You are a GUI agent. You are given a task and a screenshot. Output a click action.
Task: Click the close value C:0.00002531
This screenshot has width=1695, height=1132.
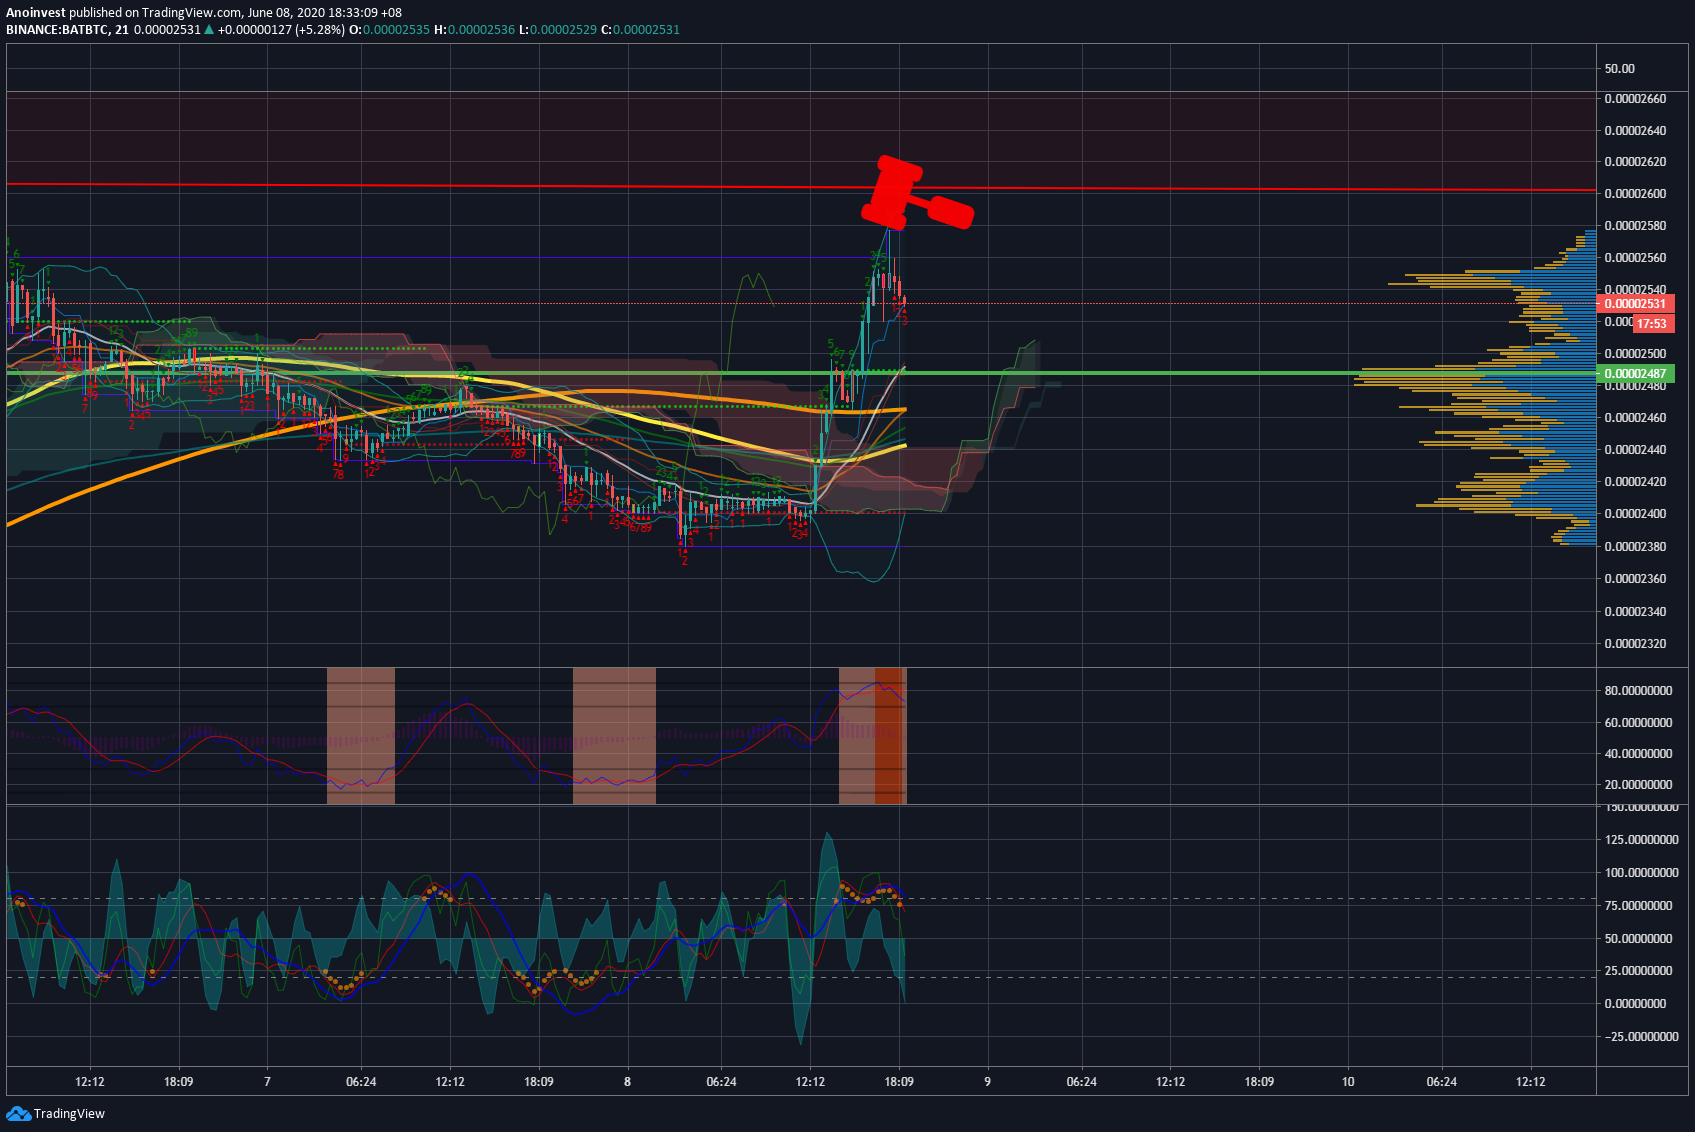coord(640,30)
